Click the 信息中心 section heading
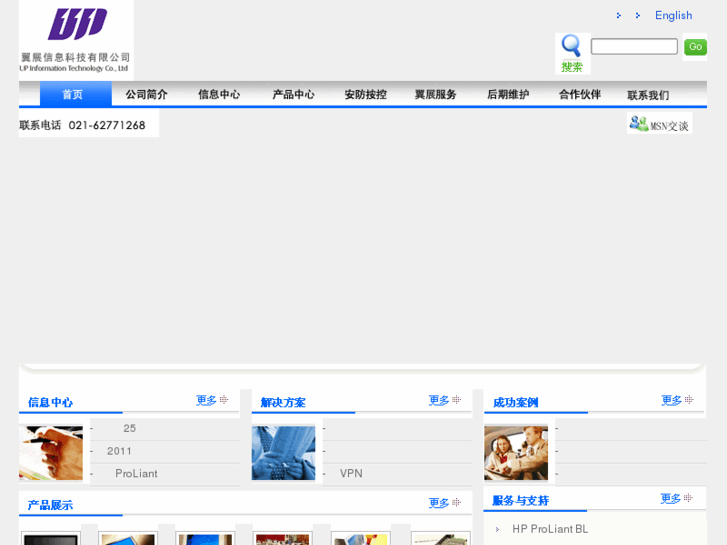 click(x=50, y=402)
